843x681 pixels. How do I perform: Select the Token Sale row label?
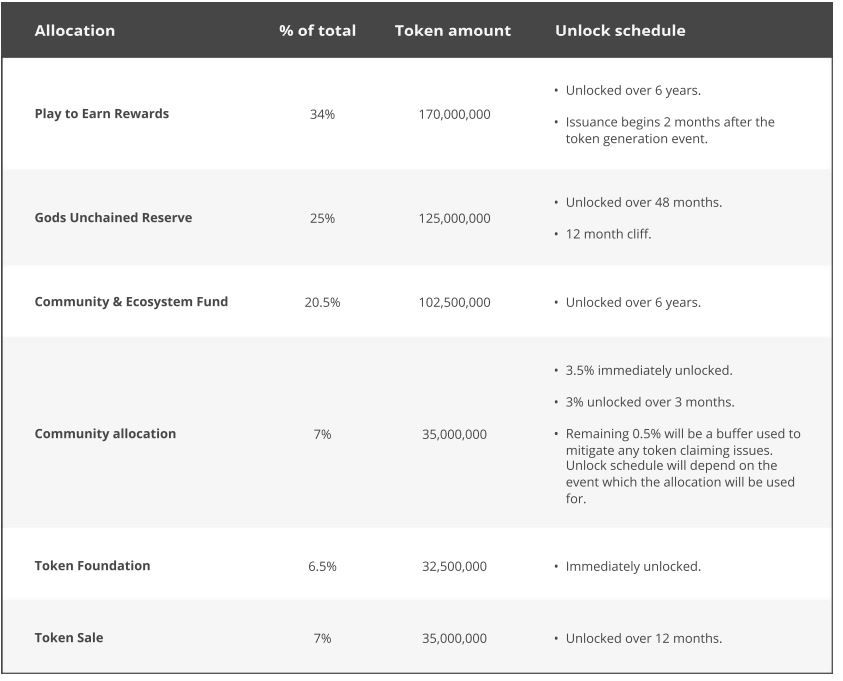(x=69, y=638)
